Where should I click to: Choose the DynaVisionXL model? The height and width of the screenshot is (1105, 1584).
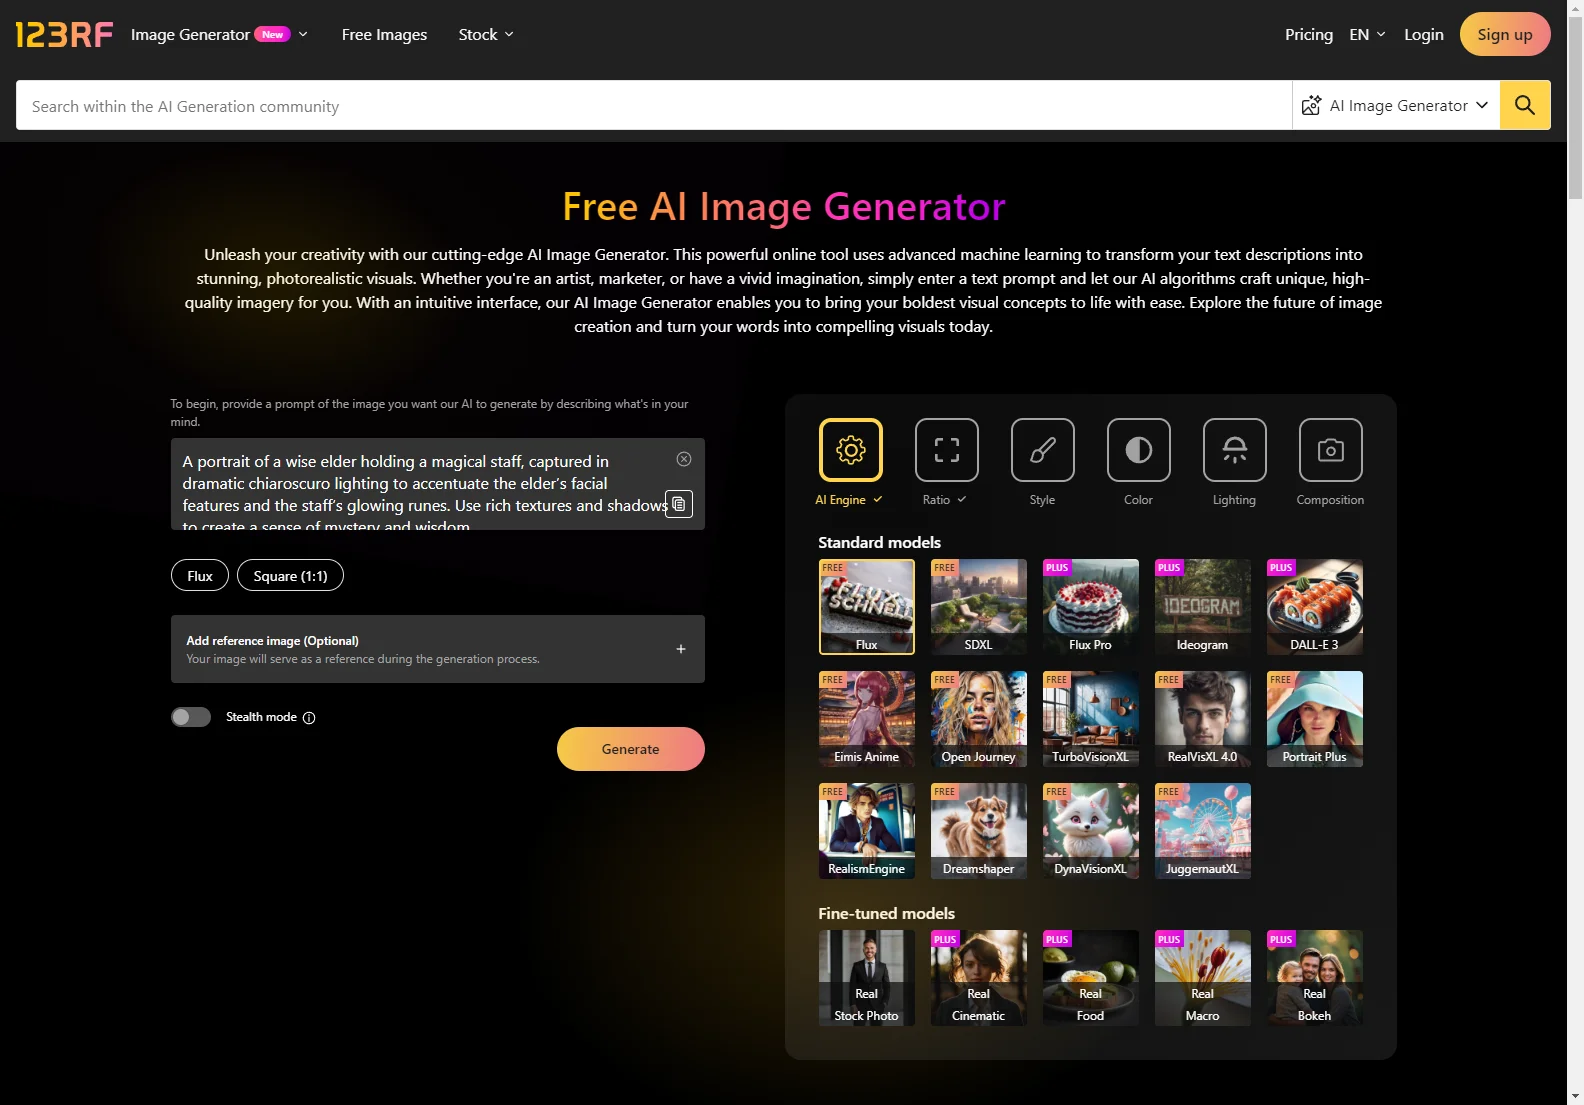pos(1091,831)
